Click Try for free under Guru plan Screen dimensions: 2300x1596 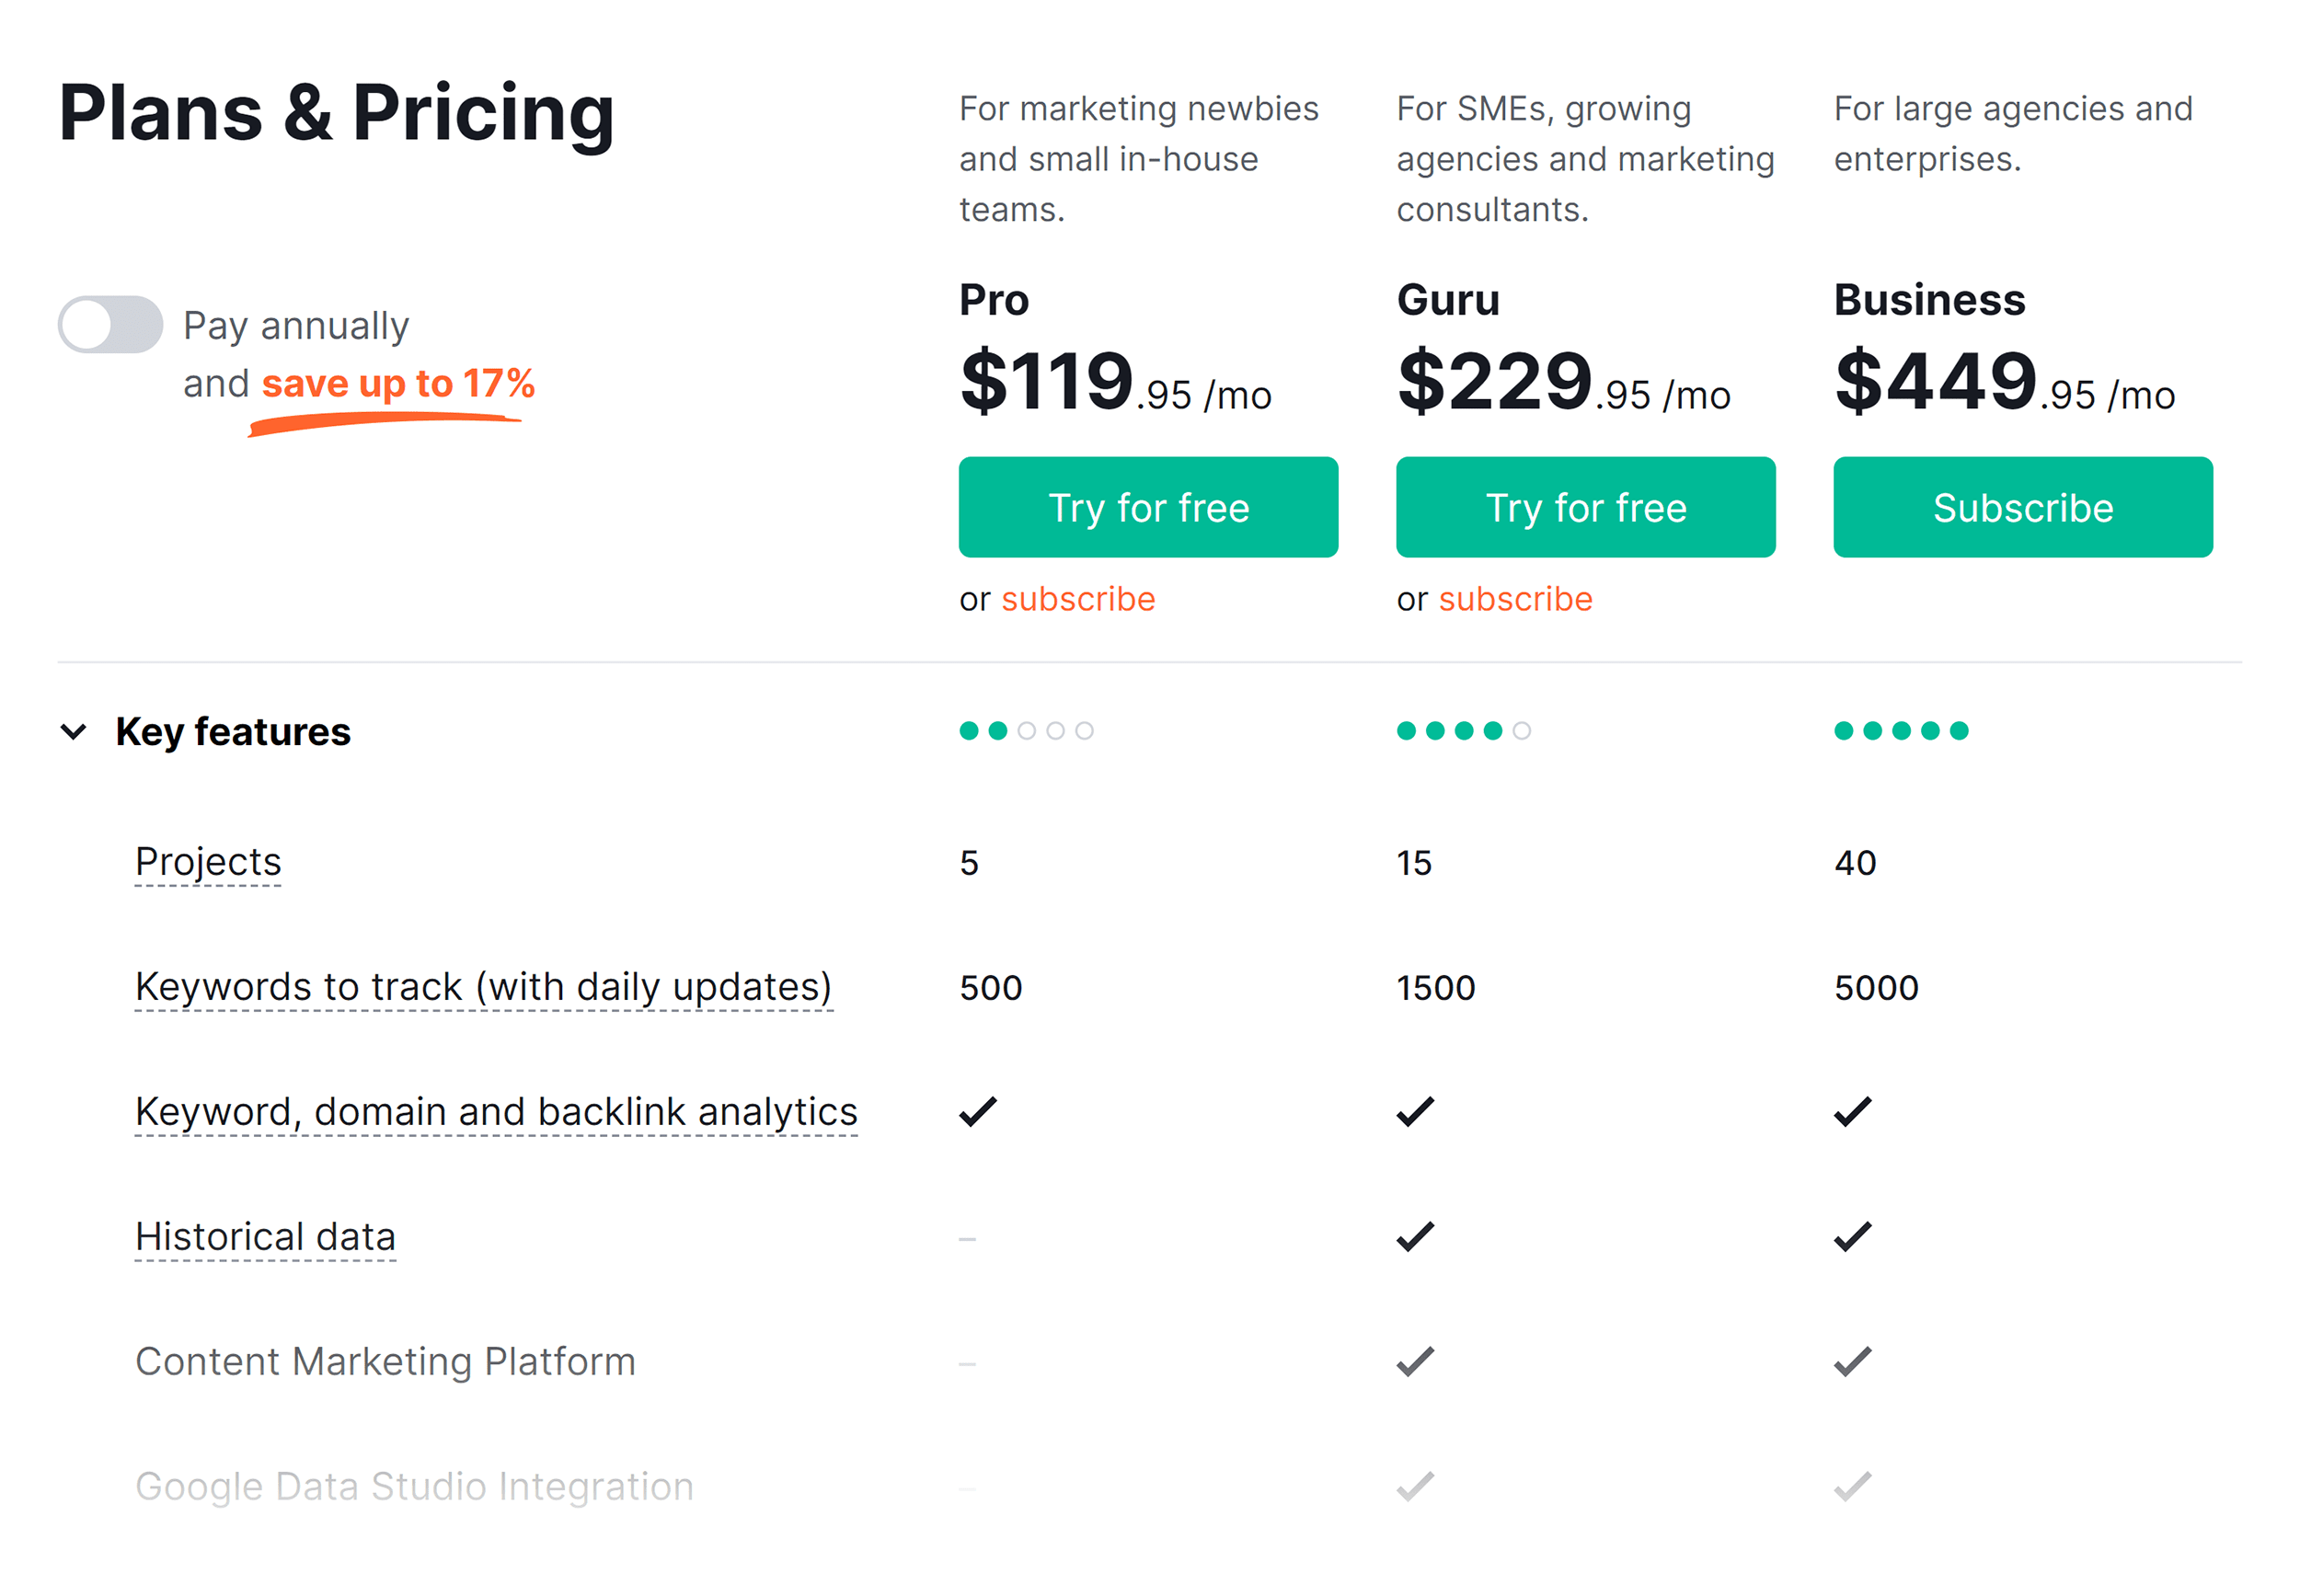point(1585,507)
